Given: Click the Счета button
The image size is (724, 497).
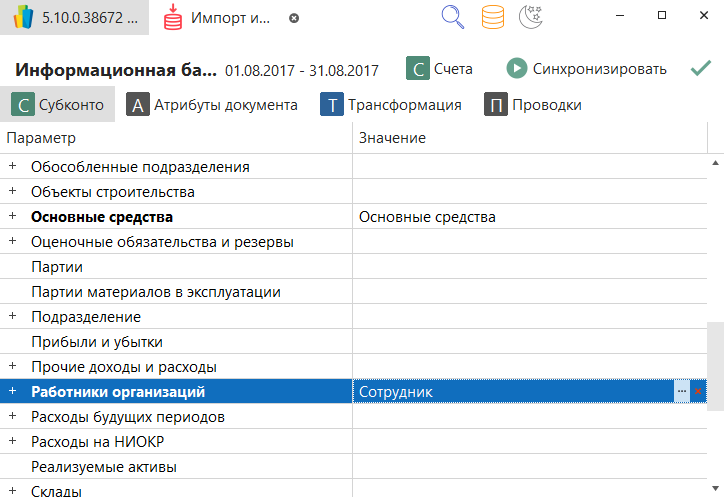Looking at the screenshot, I should 440,69.
